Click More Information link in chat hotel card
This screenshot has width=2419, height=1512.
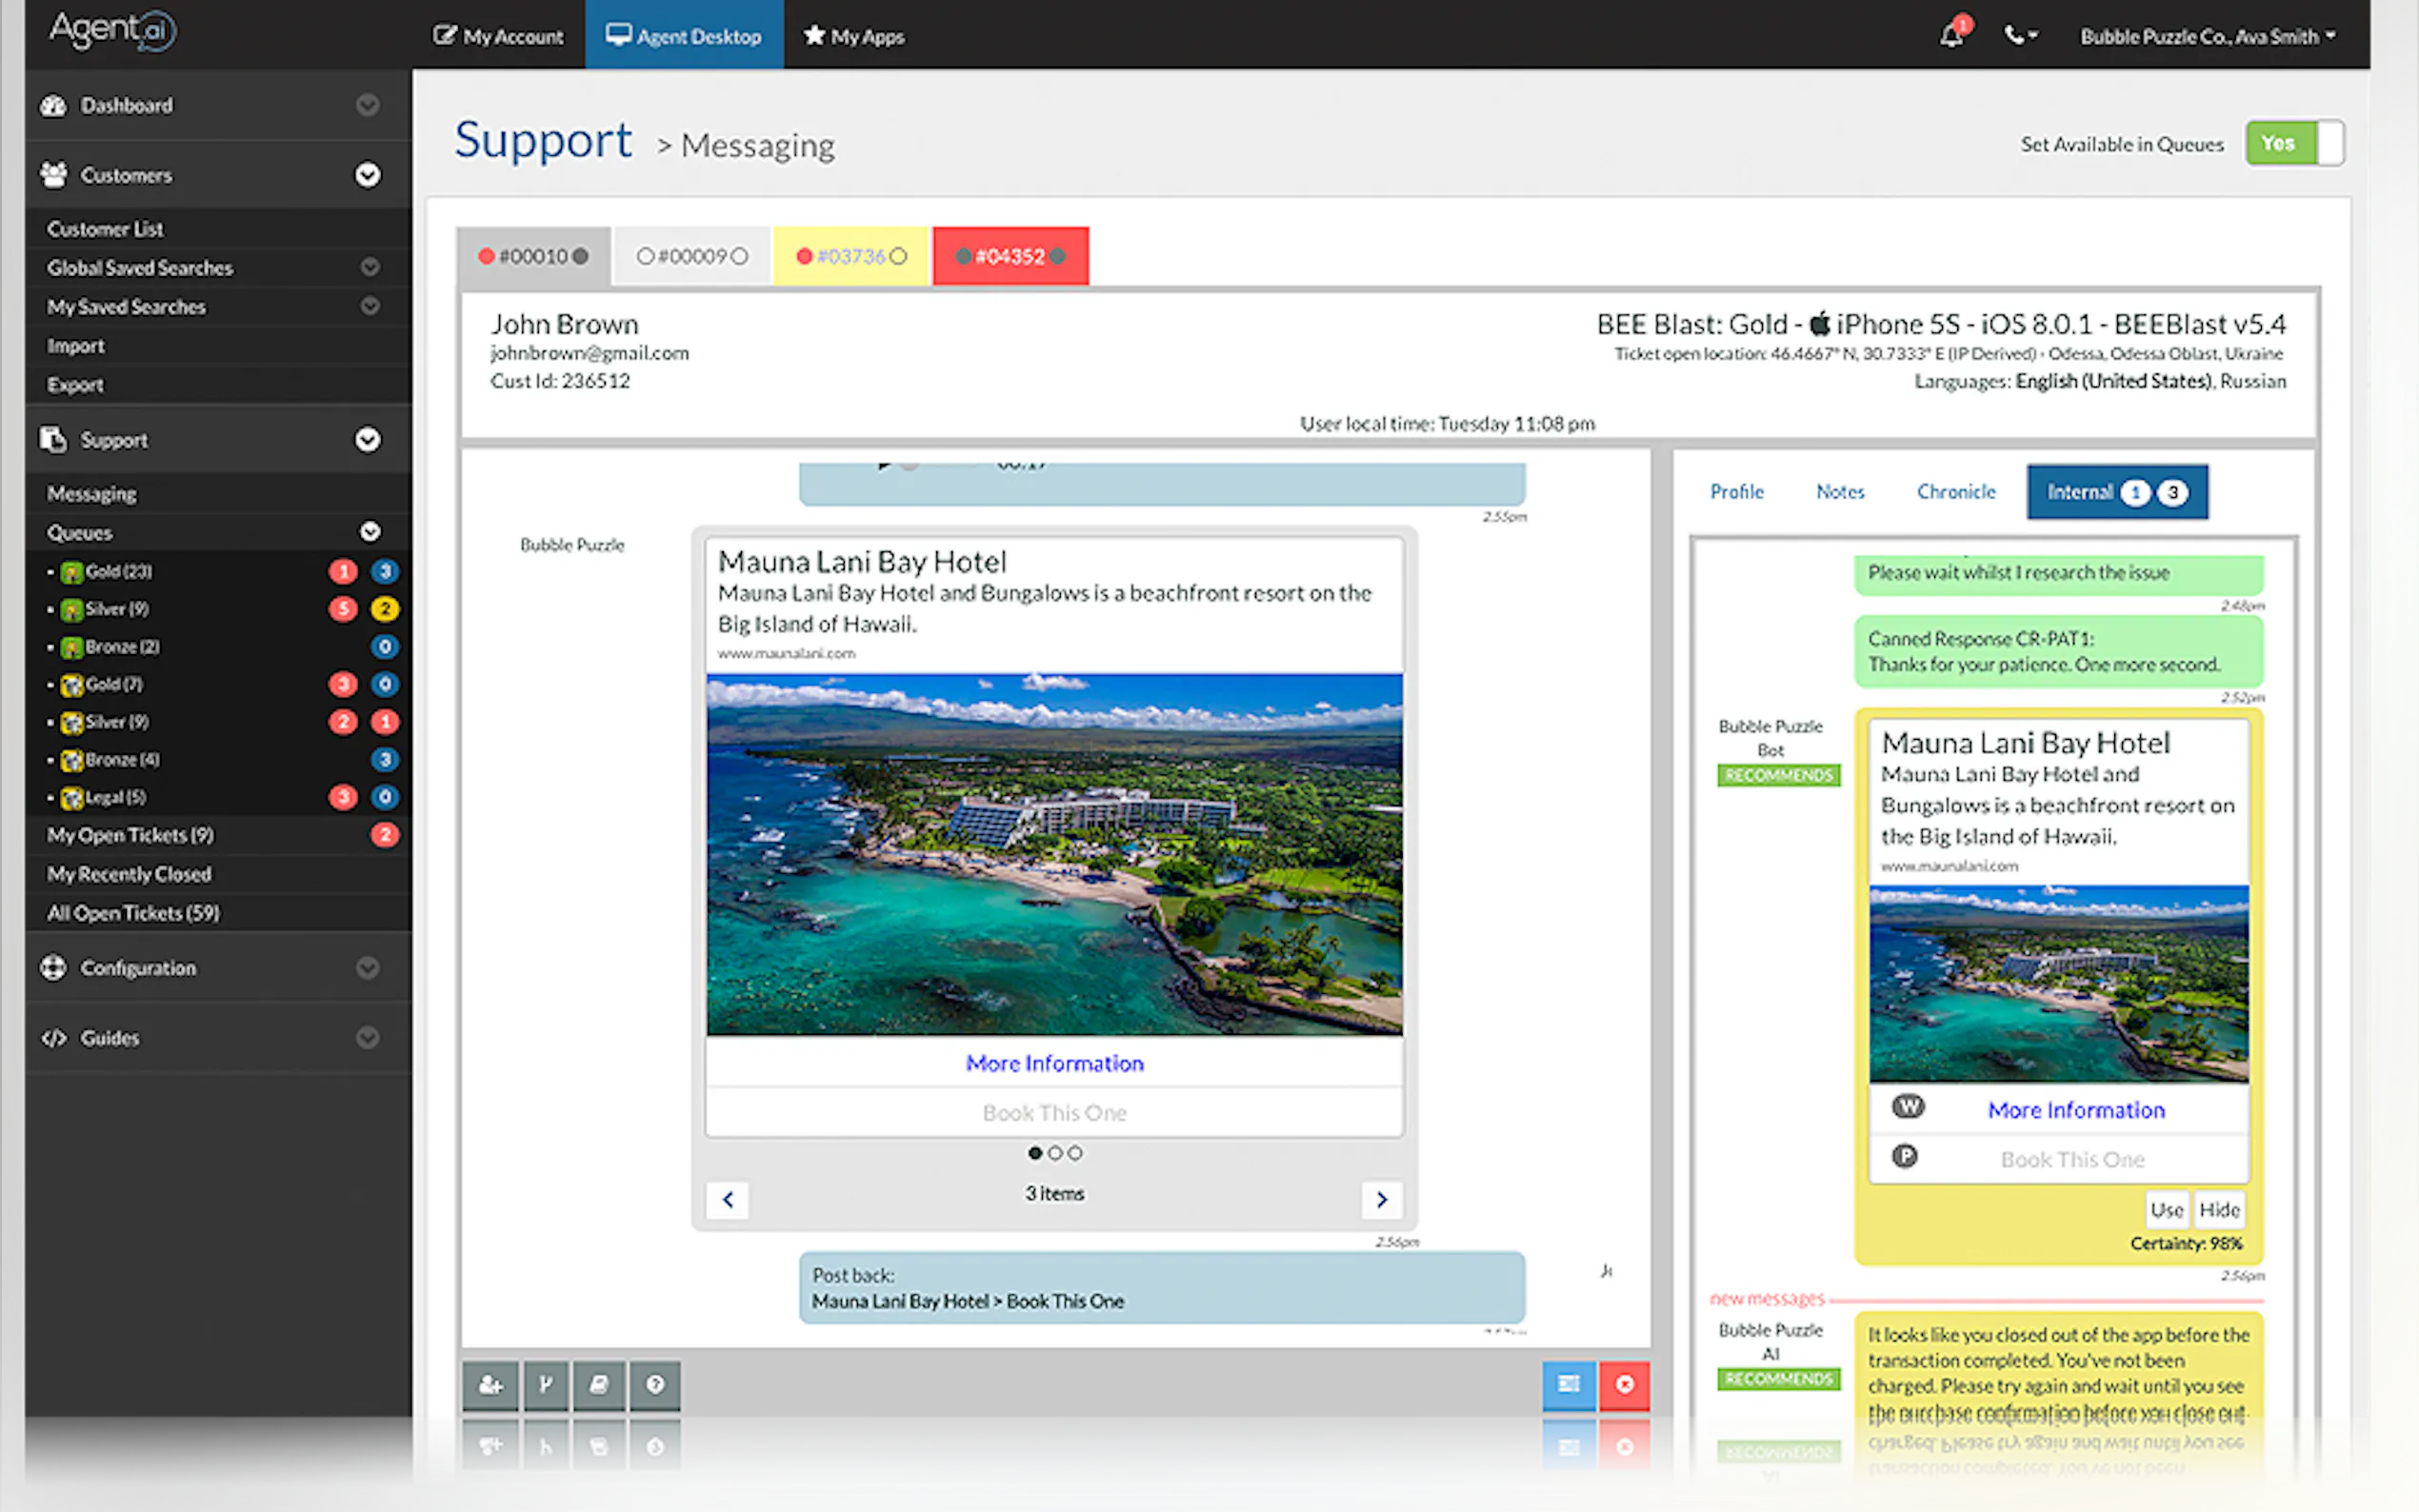pos(1054,1063)
